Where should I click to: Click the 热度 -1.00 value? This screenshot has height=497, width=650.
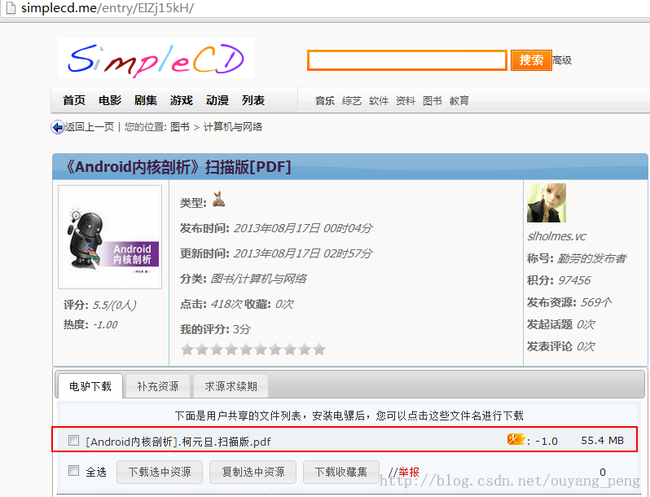pos(105,325)
